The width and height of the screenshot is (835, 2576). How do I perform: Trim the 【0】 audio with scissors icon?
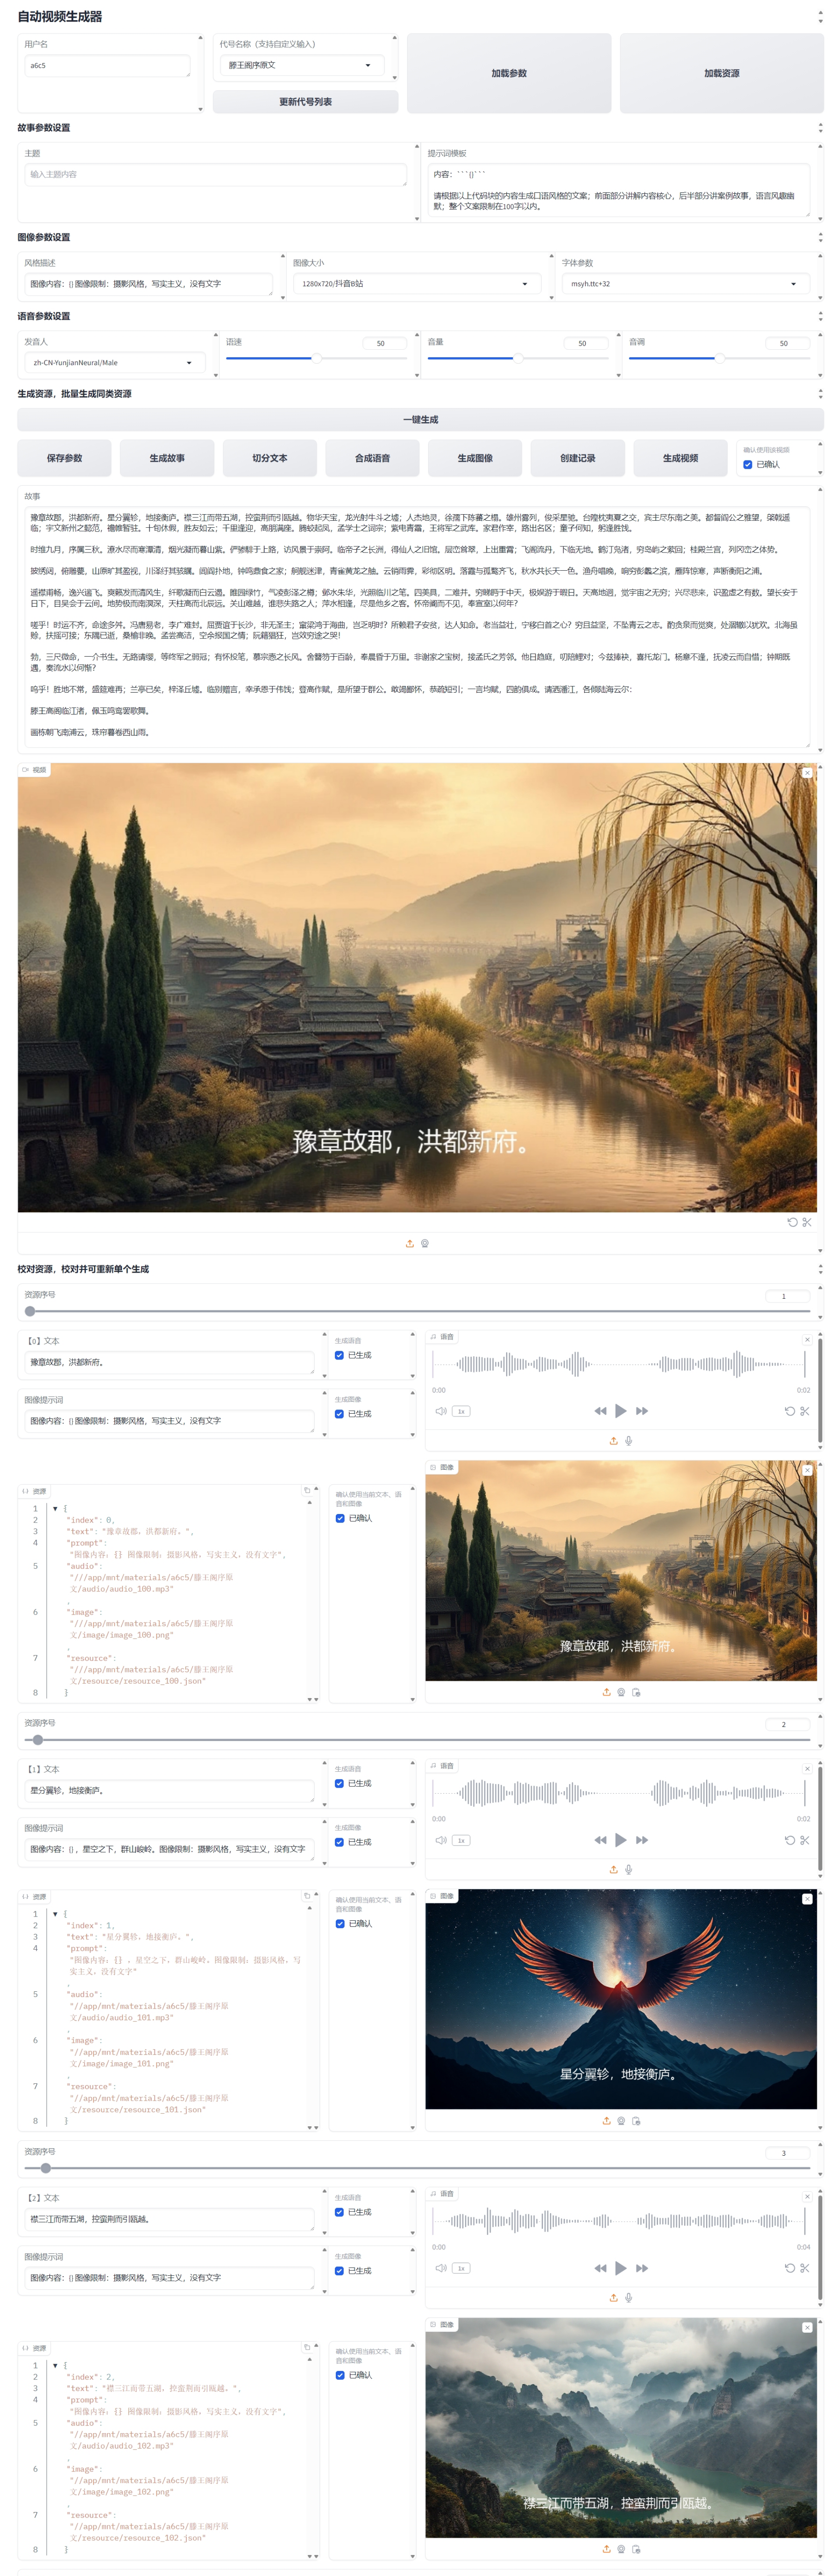(805, 1411)
